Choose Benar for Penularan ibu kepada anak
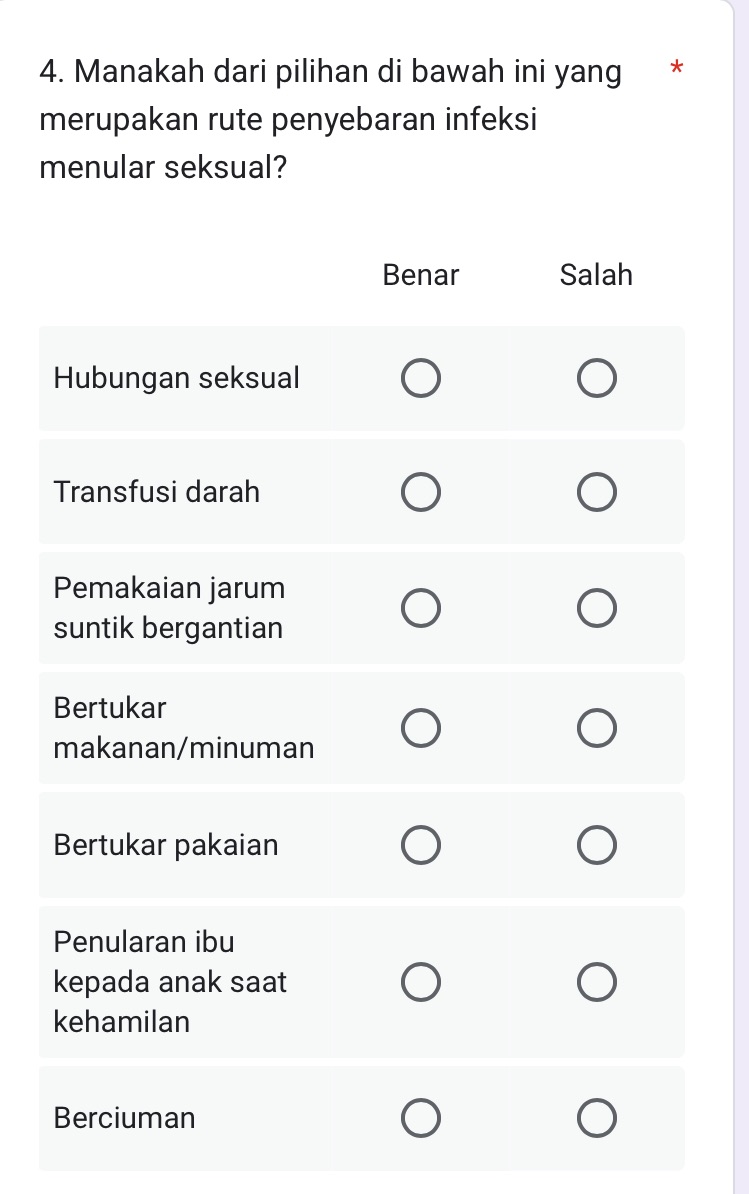 (x=420, y=981)
